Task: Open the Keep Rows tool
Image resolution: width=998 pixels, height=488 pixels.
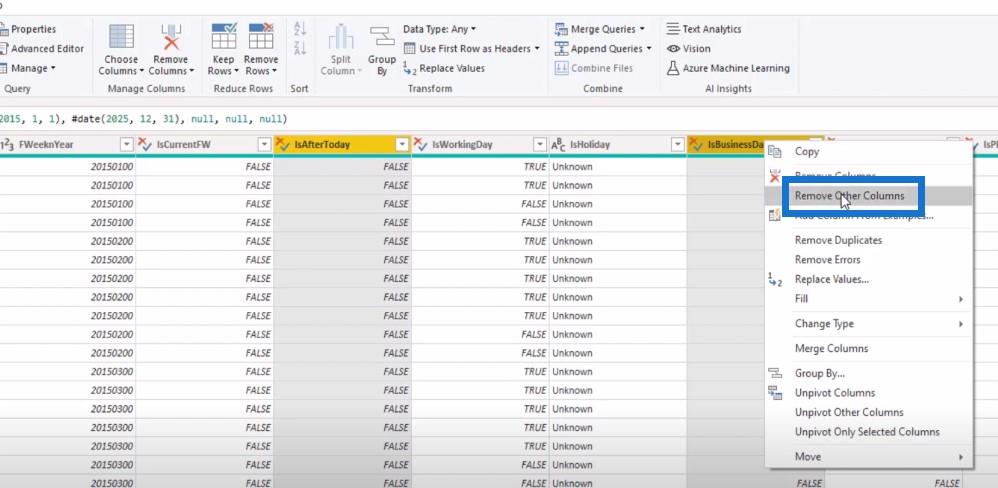Action: (223, 49)
